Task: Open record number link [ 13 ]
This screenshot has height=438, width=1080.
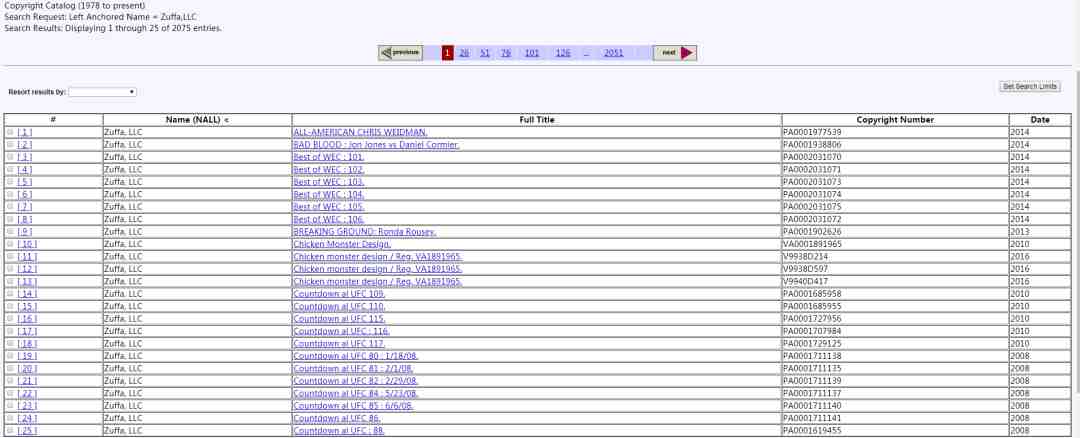Action: pyautogui.click(x=27, y=281)
